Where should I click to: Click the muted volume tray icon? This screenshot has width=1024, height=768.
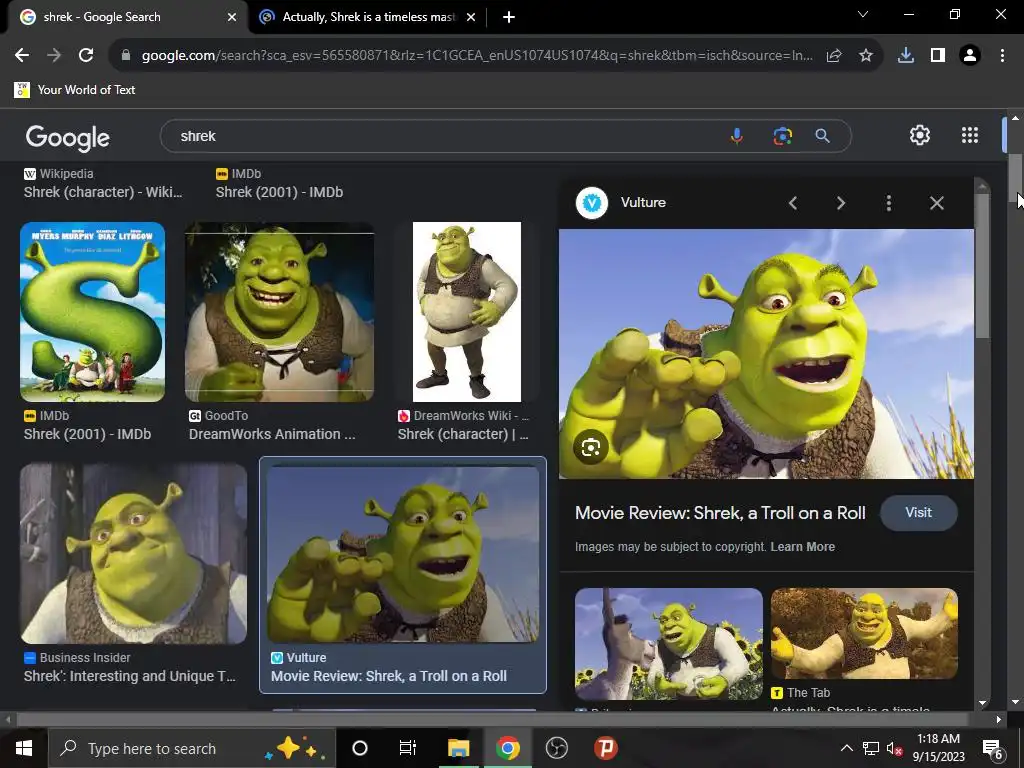[895, 749]
